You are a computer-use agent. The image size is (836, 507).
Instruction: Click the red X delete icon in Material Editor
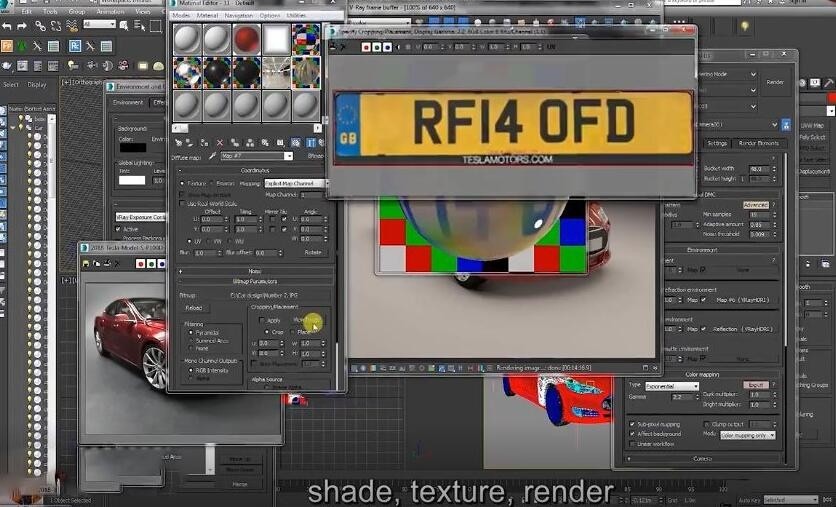220,142
